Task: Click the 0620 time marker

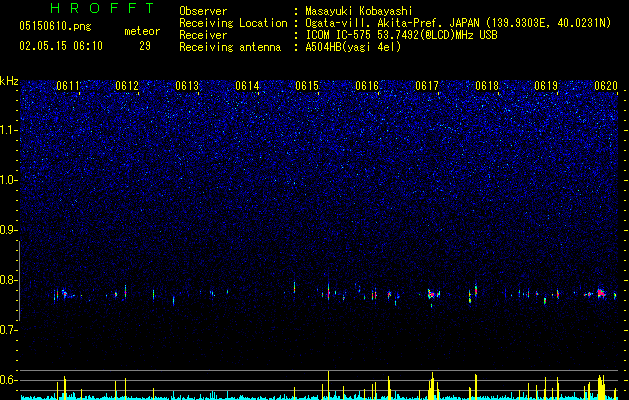Action: coord(606,86)
